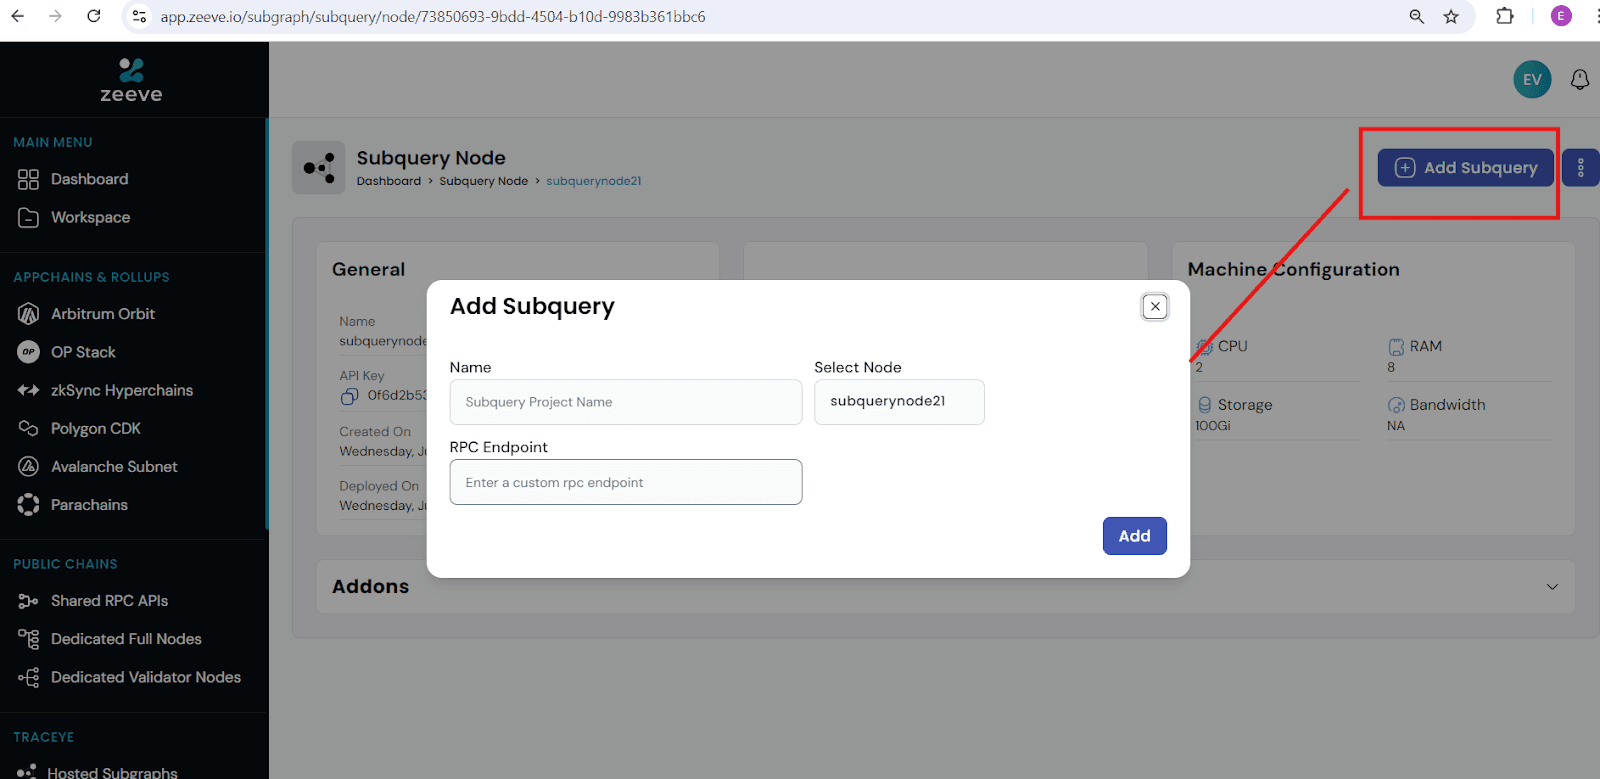1600x779 pixels.
Task: Click the Add button in the dialog
Action: point(1134,536)
